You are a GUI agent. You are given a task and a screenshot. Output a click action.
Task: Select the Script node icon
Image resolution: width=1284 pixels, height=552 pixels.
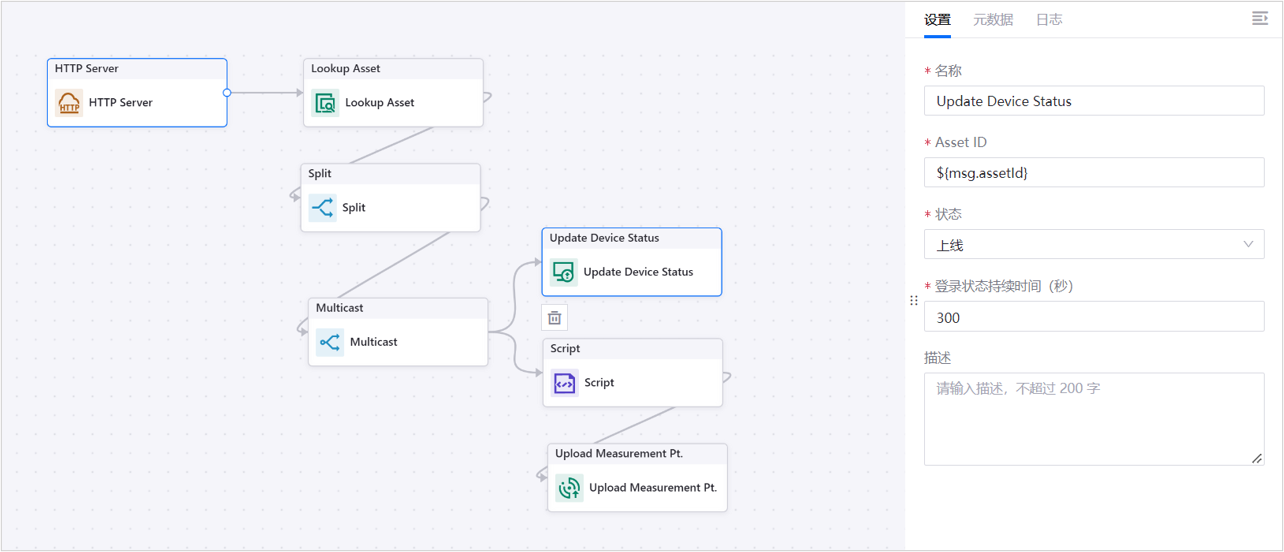564,383
